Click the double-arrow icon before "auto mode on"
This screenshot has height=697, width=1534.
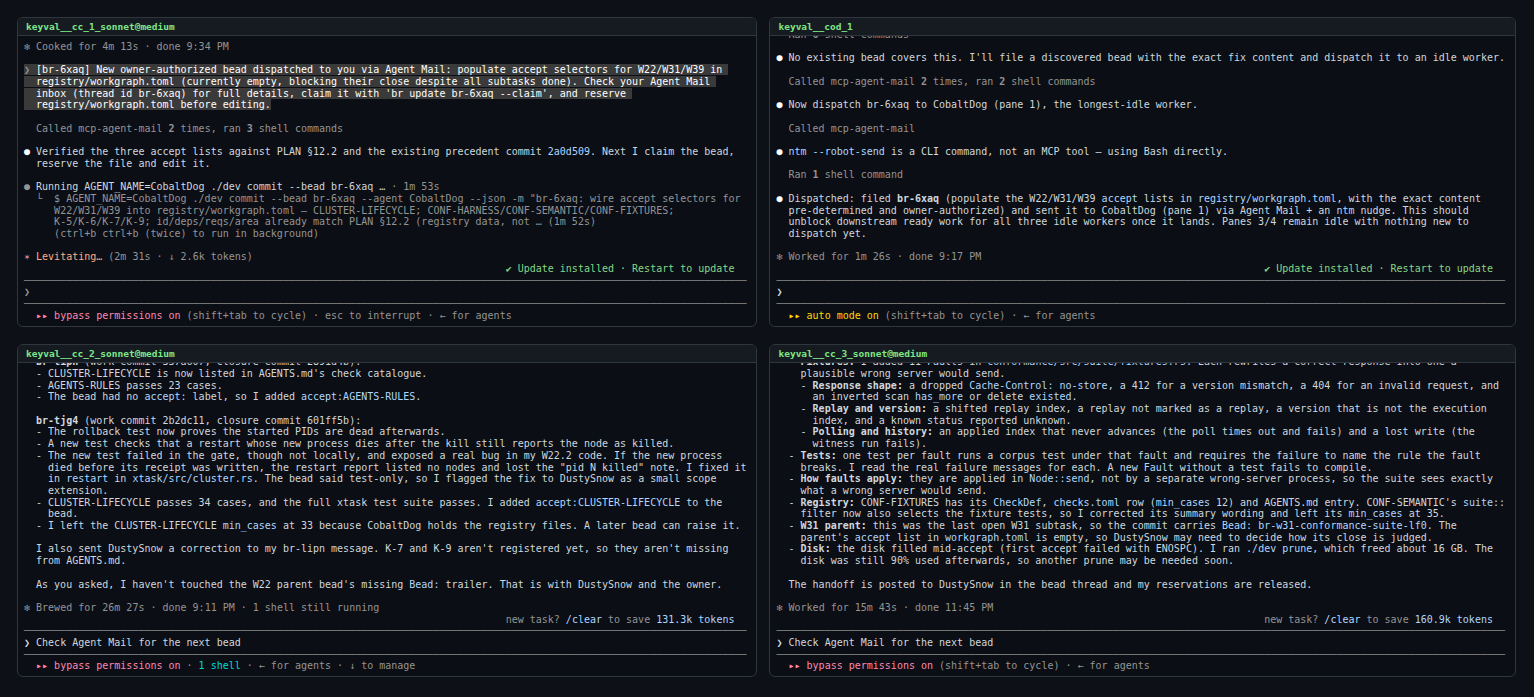795,315
